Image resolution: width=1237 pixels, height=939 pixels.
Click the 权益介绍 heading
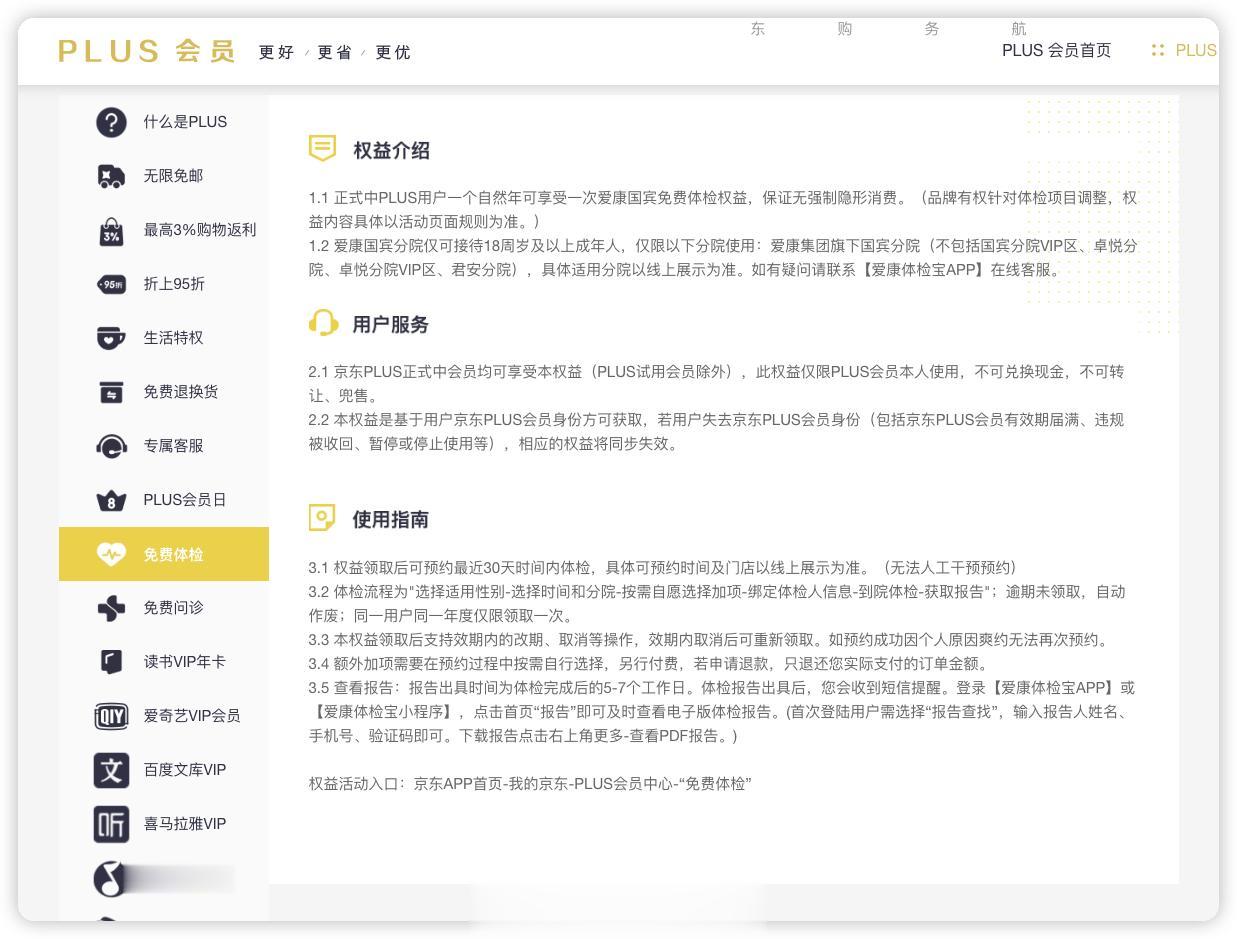391,150
